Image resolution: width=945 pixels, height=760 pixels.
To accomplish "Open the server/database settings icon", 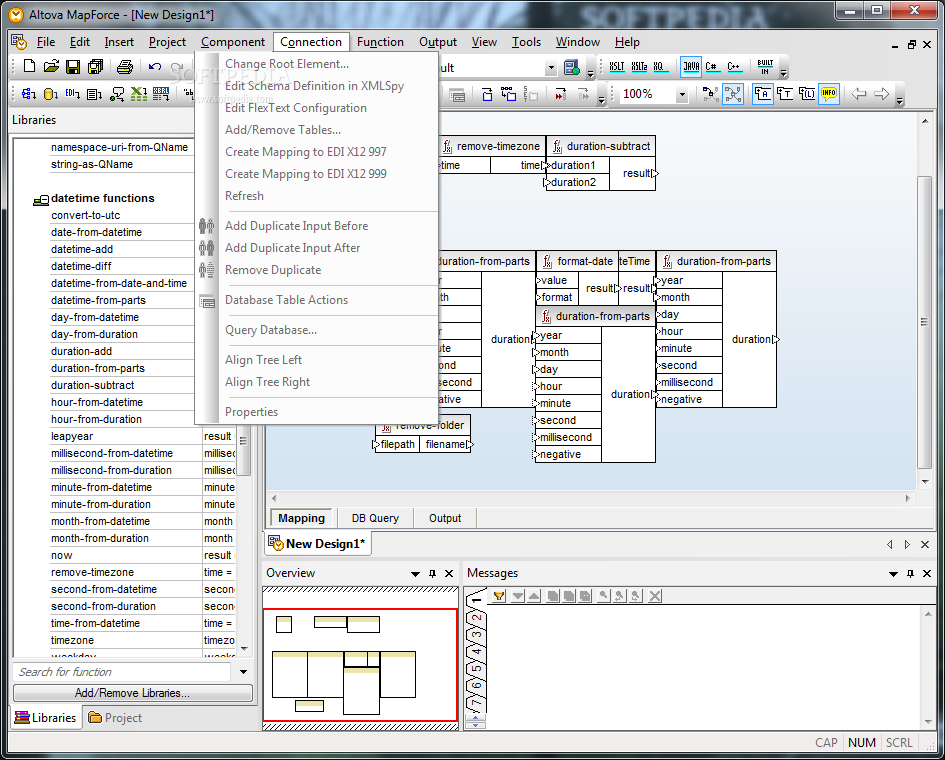I will (571, 68).
